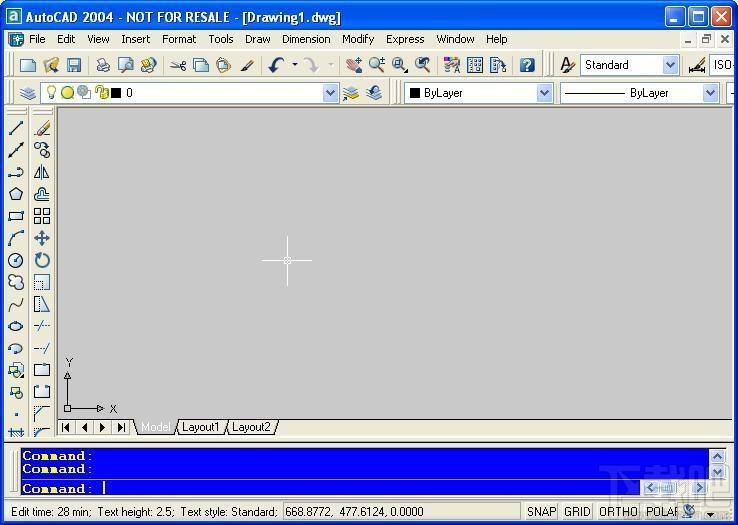Select the Line drawing tool
This screenshot has height=525, width=738.
(16, 128)
